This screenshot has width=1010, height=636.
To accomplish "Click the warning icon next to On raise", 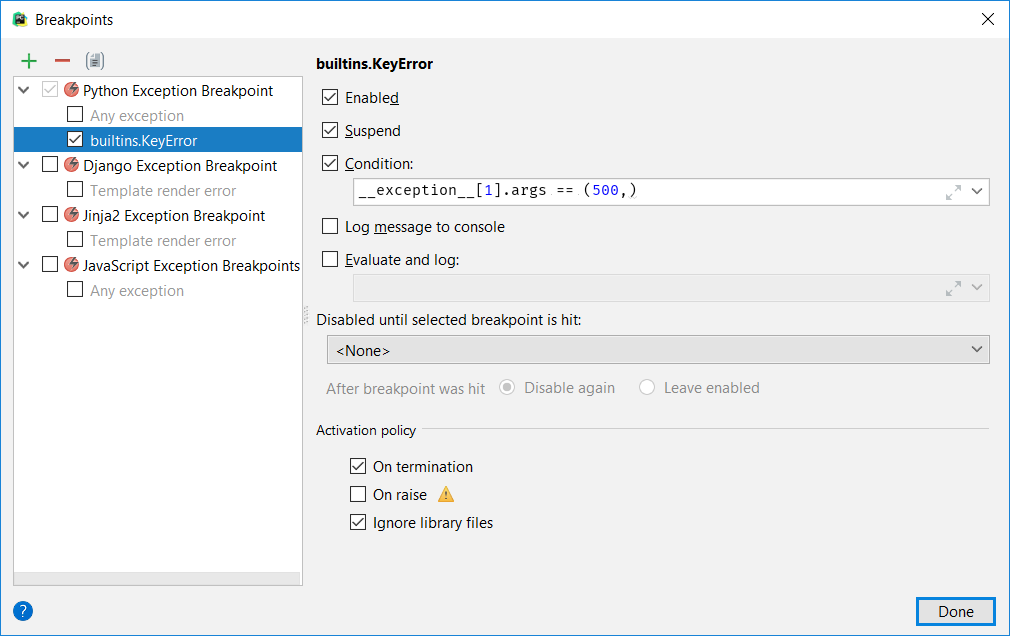I will 446,494.
